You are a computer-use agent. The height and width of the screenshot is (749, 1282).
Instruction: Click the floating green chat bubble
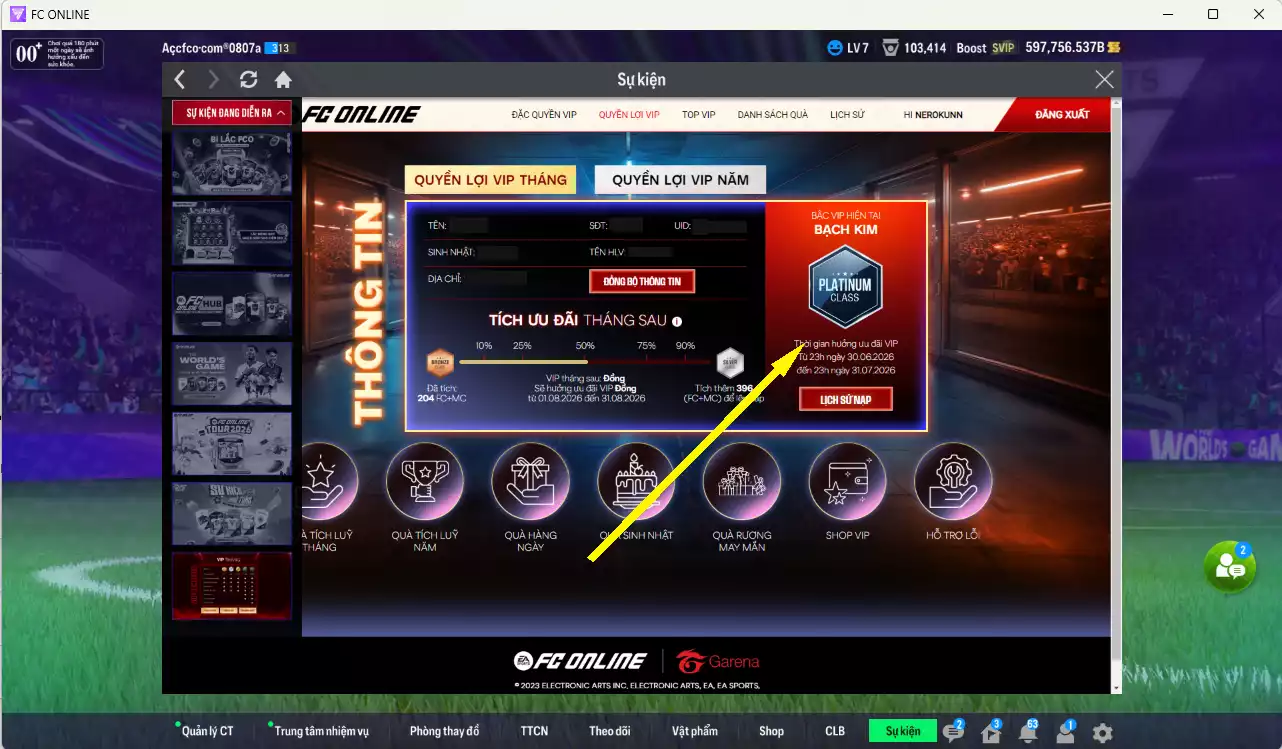coord(1229,568)
